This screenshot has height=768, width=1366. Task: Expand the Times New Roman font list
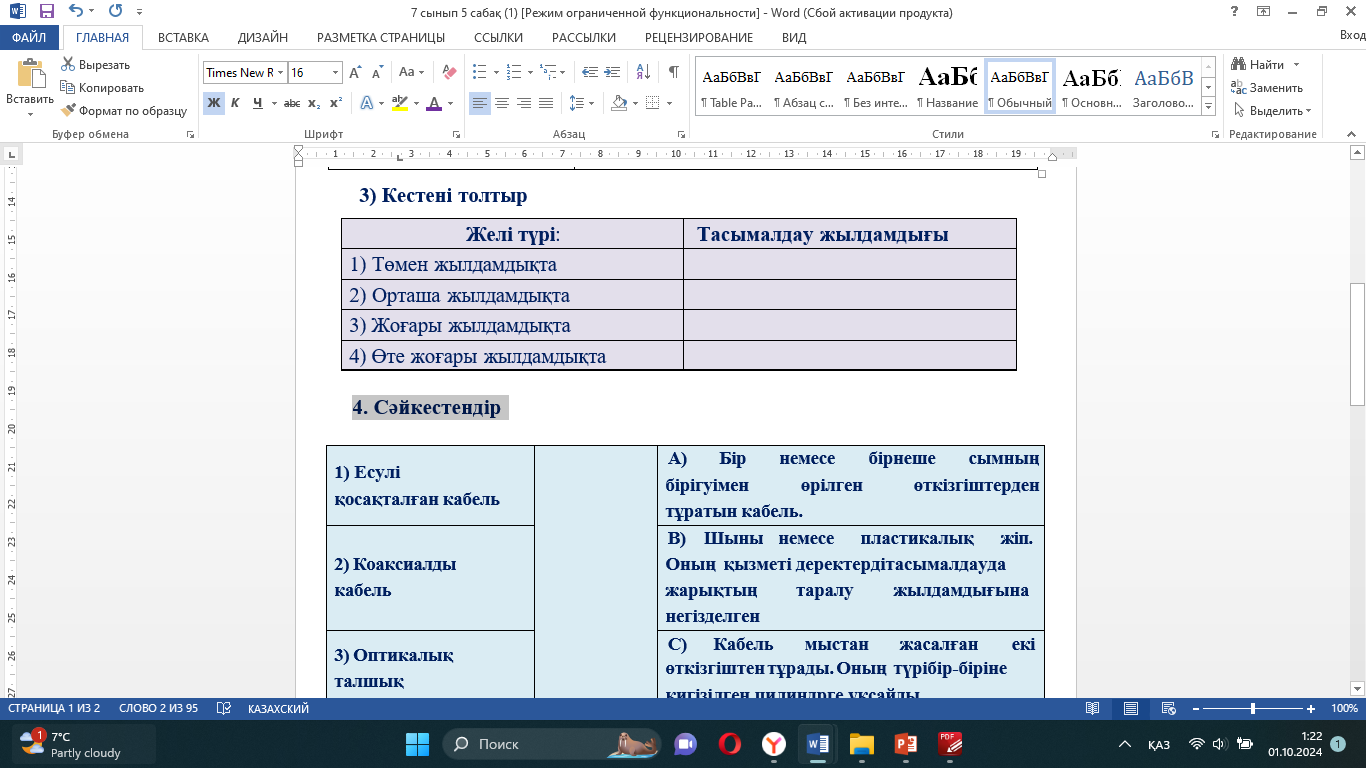click(281, 73)
